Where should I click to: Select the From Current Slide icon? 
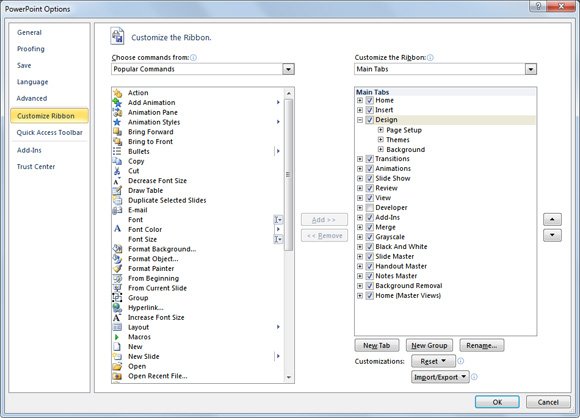click(x=117, y=288)
